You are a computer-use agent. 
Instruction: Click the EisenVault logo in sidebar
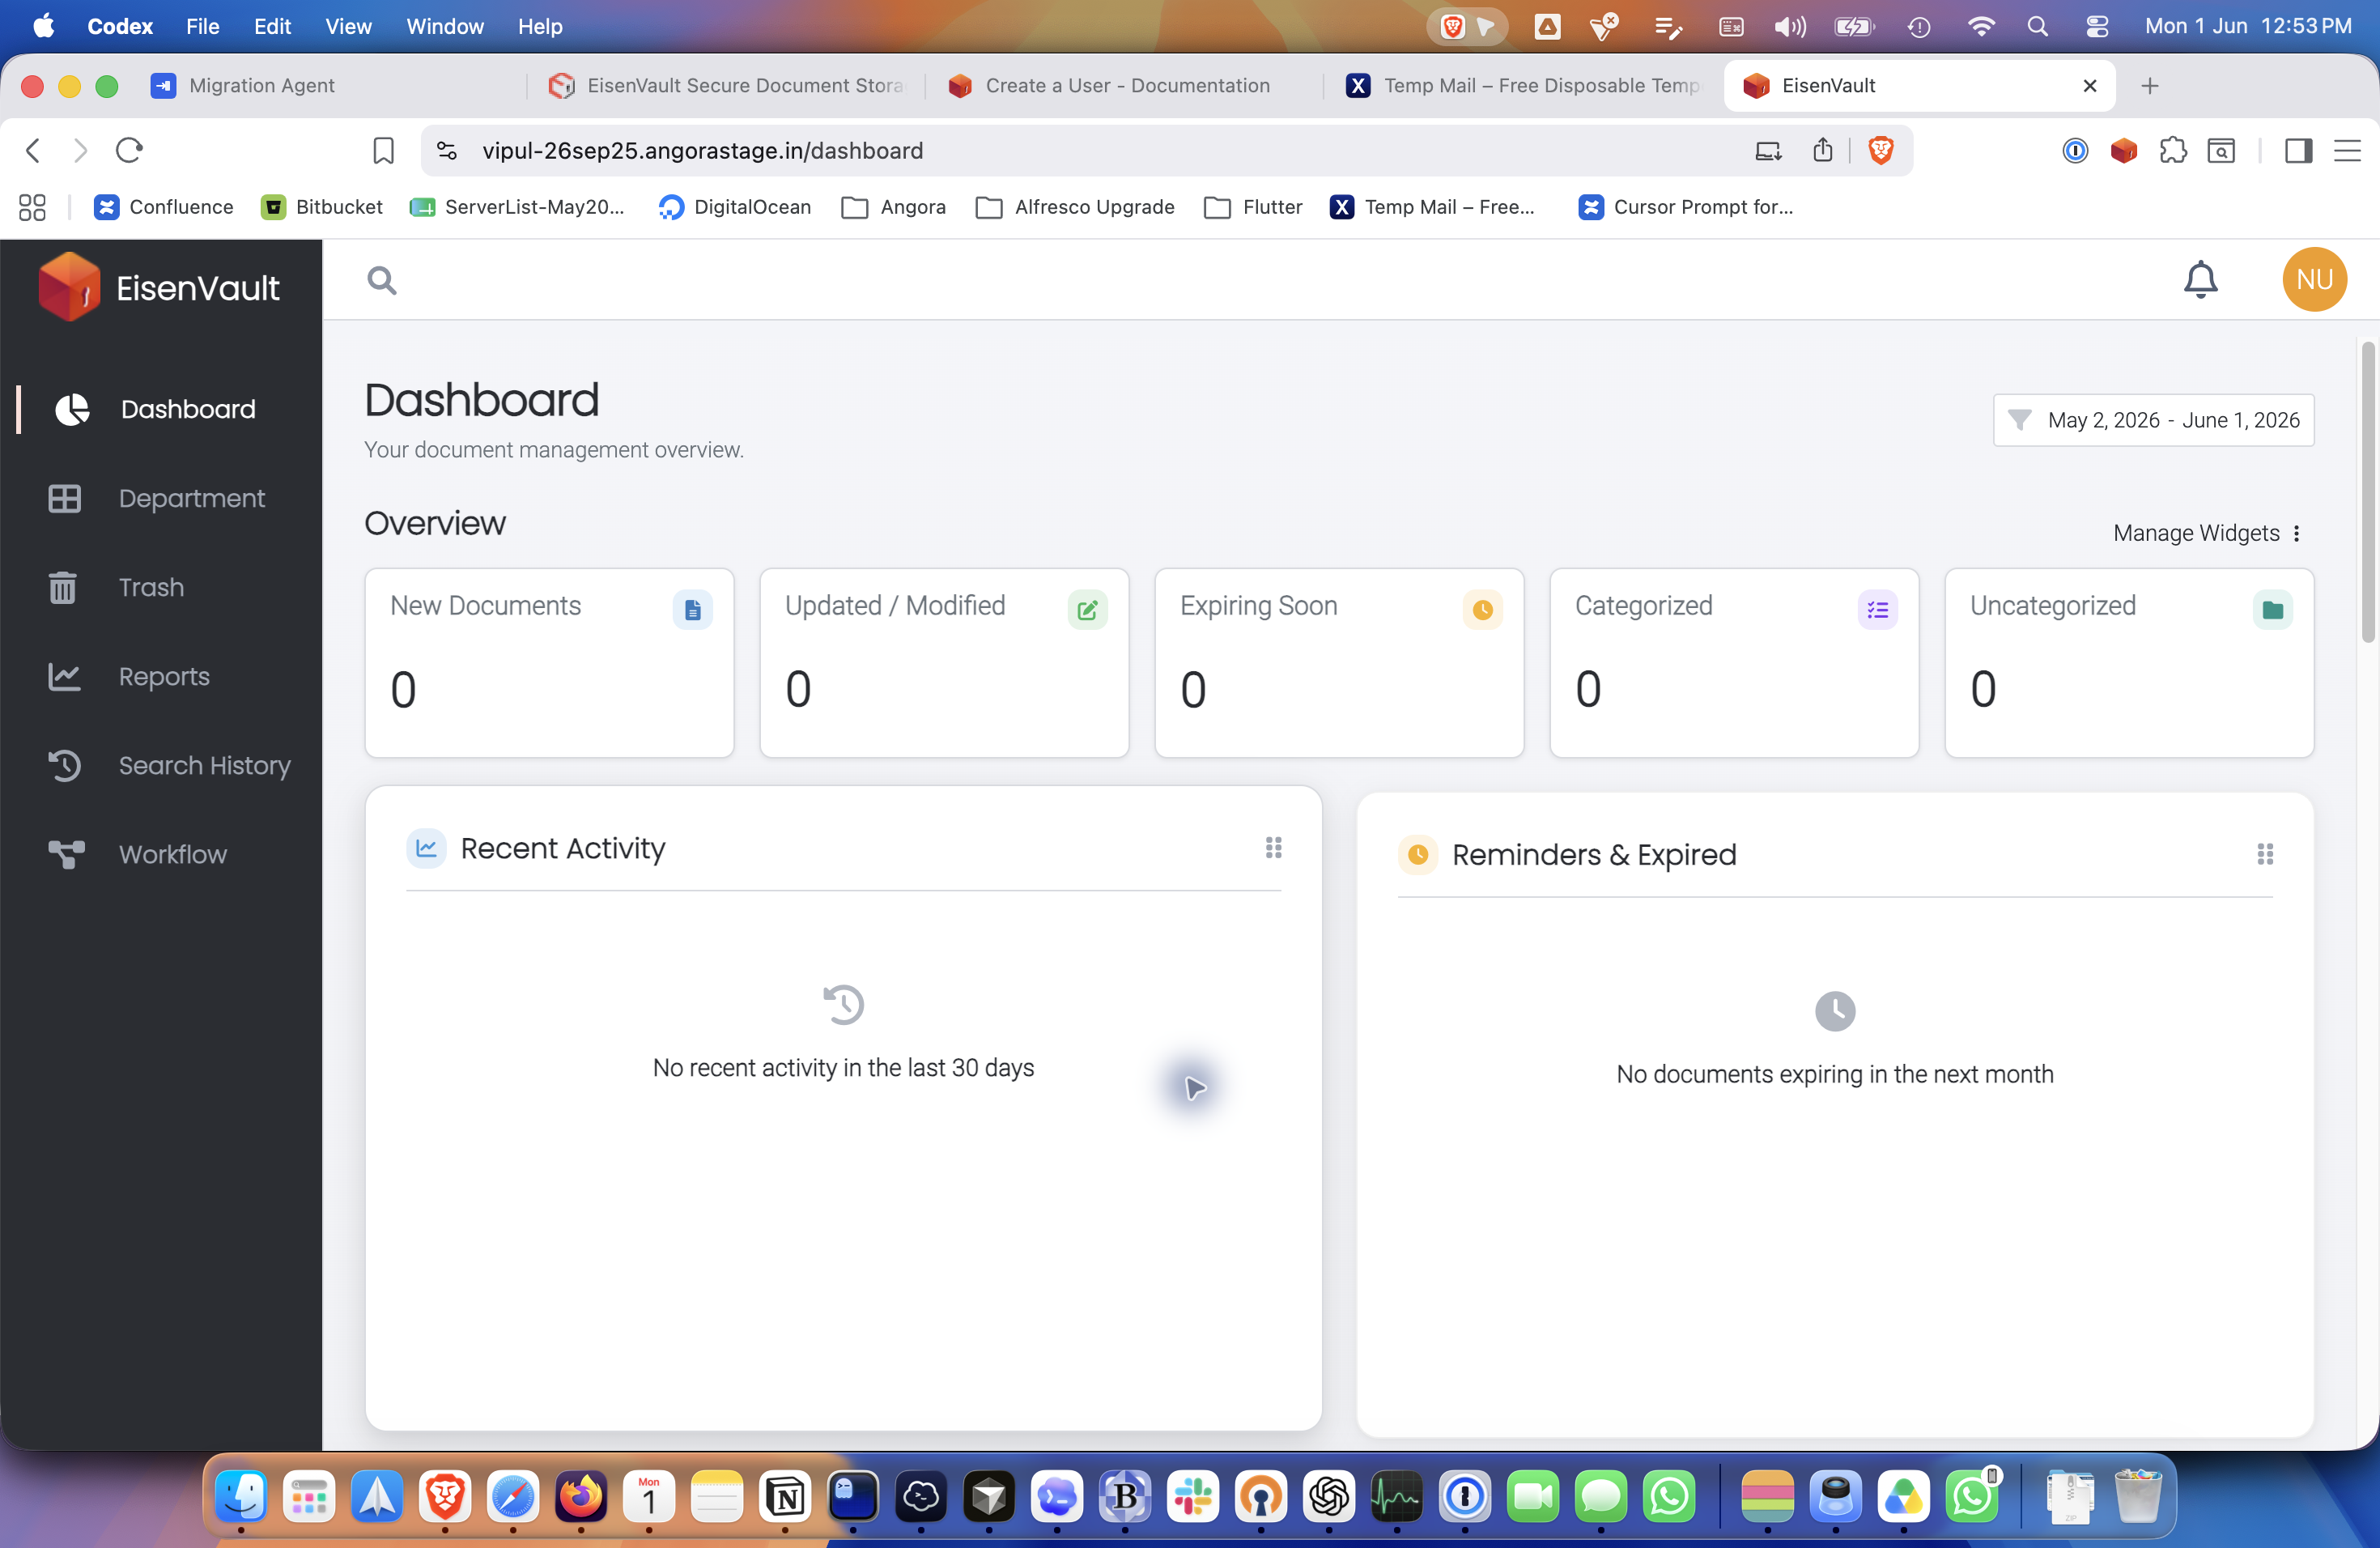[x=159, y=288]
